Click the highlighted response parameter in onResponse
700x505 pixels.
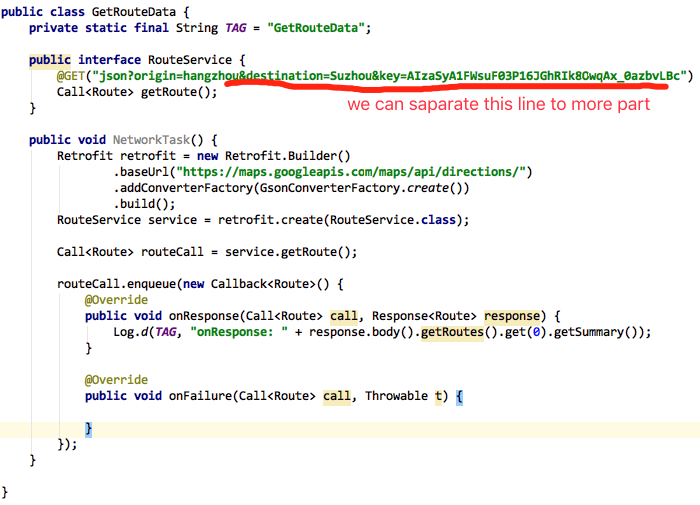pos(512,316)
